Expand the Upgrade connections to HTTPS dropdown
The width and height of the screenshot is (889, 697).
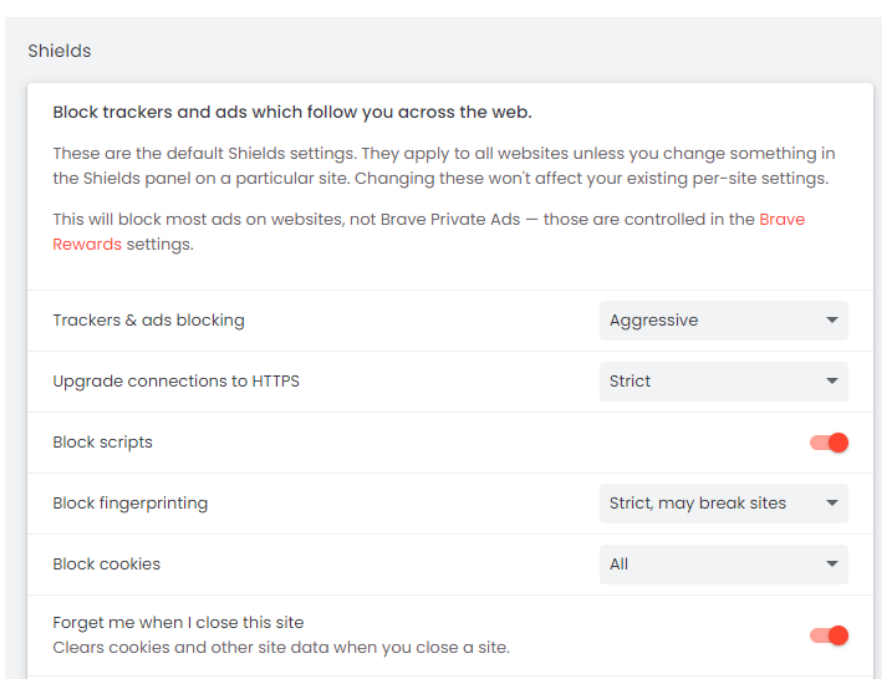tap(722, 382)
